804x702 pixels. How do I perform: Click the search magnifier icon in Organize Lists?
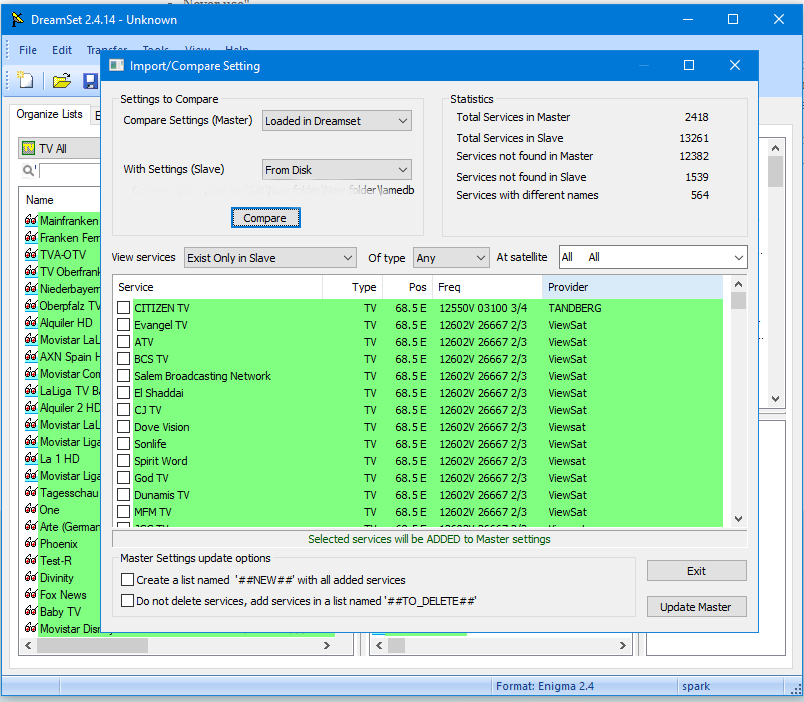29,170
